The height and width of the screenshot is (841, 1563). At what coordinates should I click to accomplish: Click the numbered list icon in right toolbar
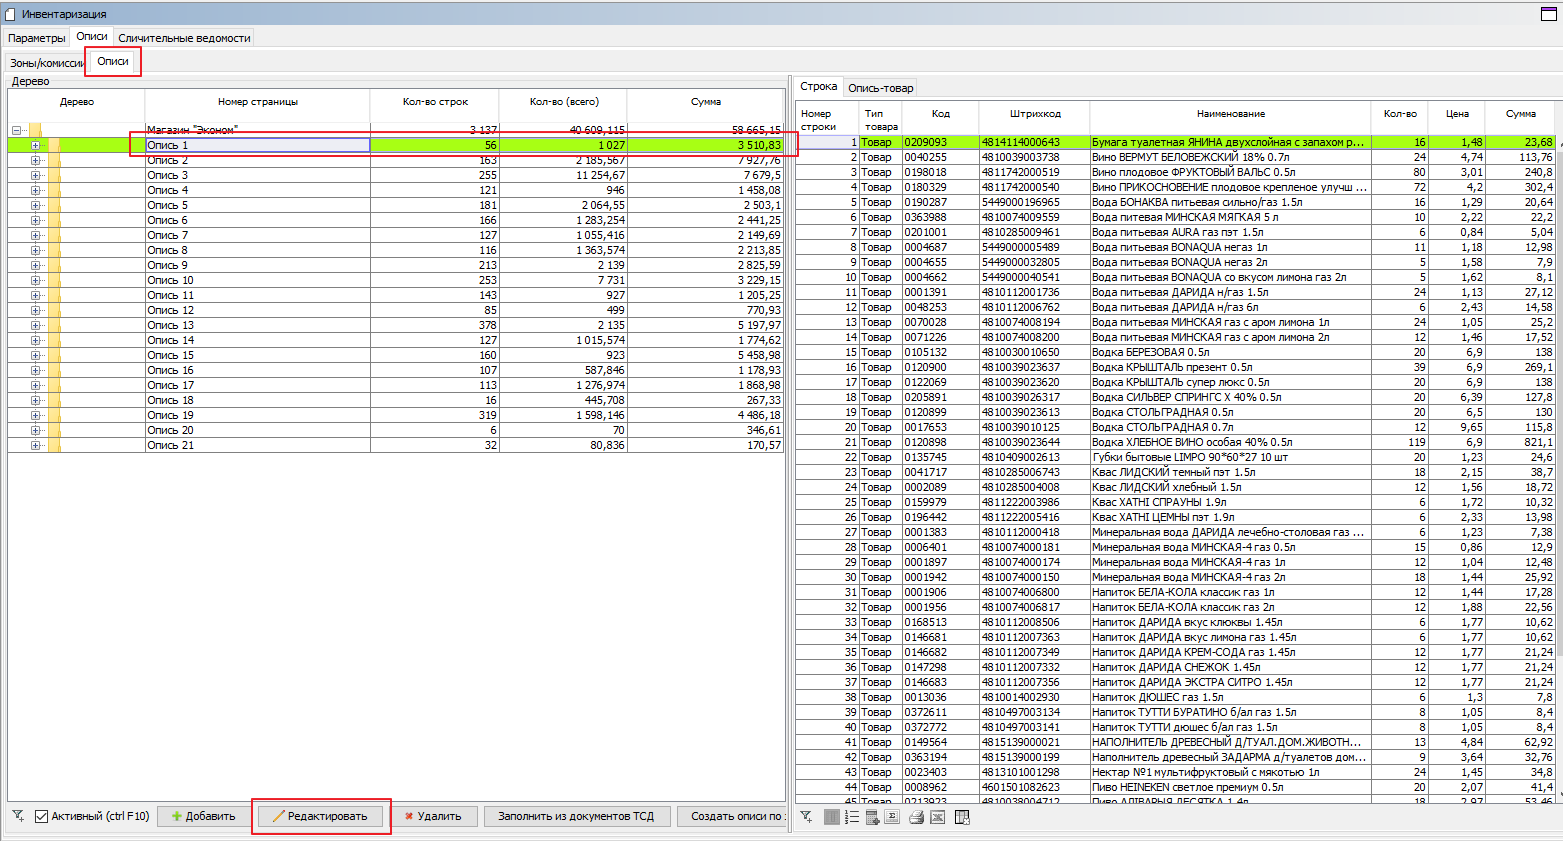click(852, 817)
